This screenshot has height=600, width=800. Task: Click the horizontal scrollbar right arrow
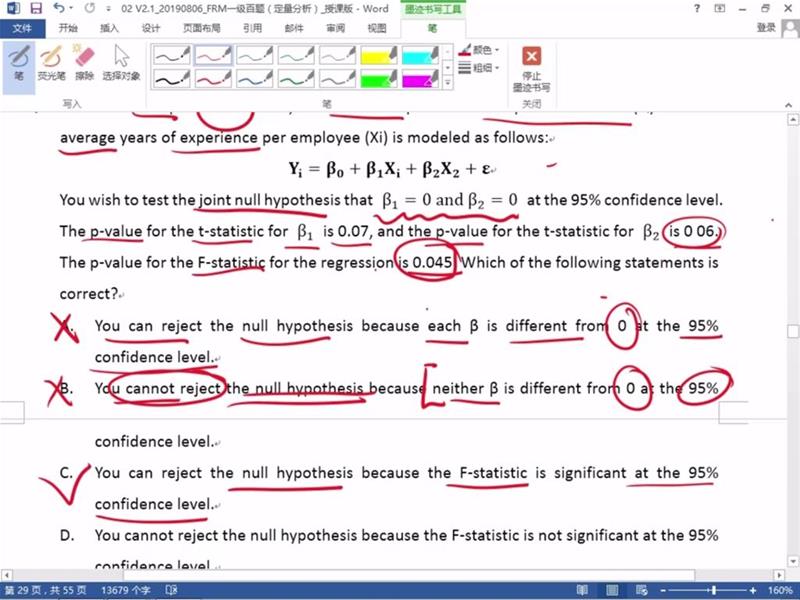coord(779,575)
